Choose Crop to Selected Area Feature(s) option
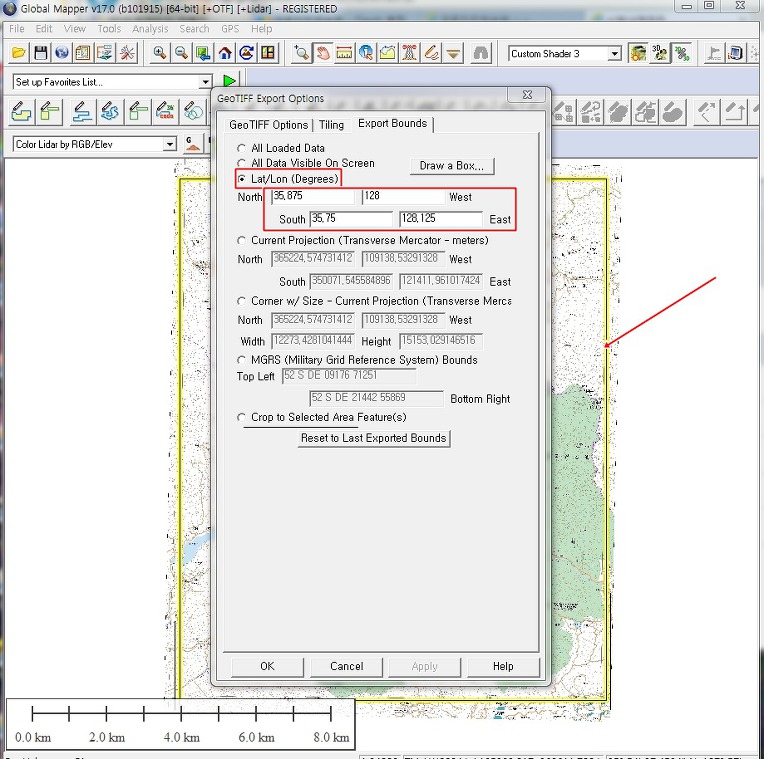This screenshot has height=759, width=764. [x=242, y=417]
